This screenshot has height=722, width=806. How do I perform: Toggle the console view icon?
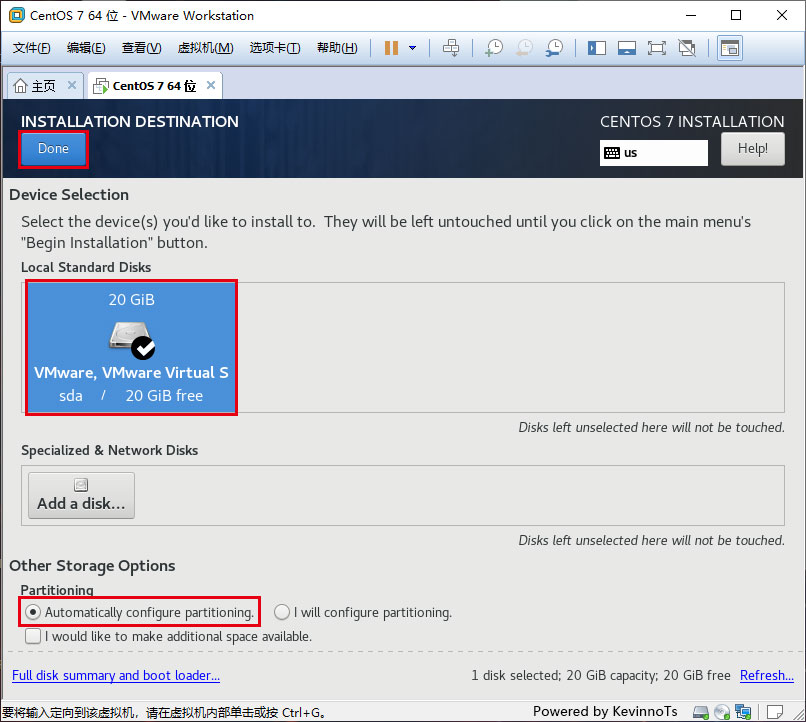pos(730,48)
